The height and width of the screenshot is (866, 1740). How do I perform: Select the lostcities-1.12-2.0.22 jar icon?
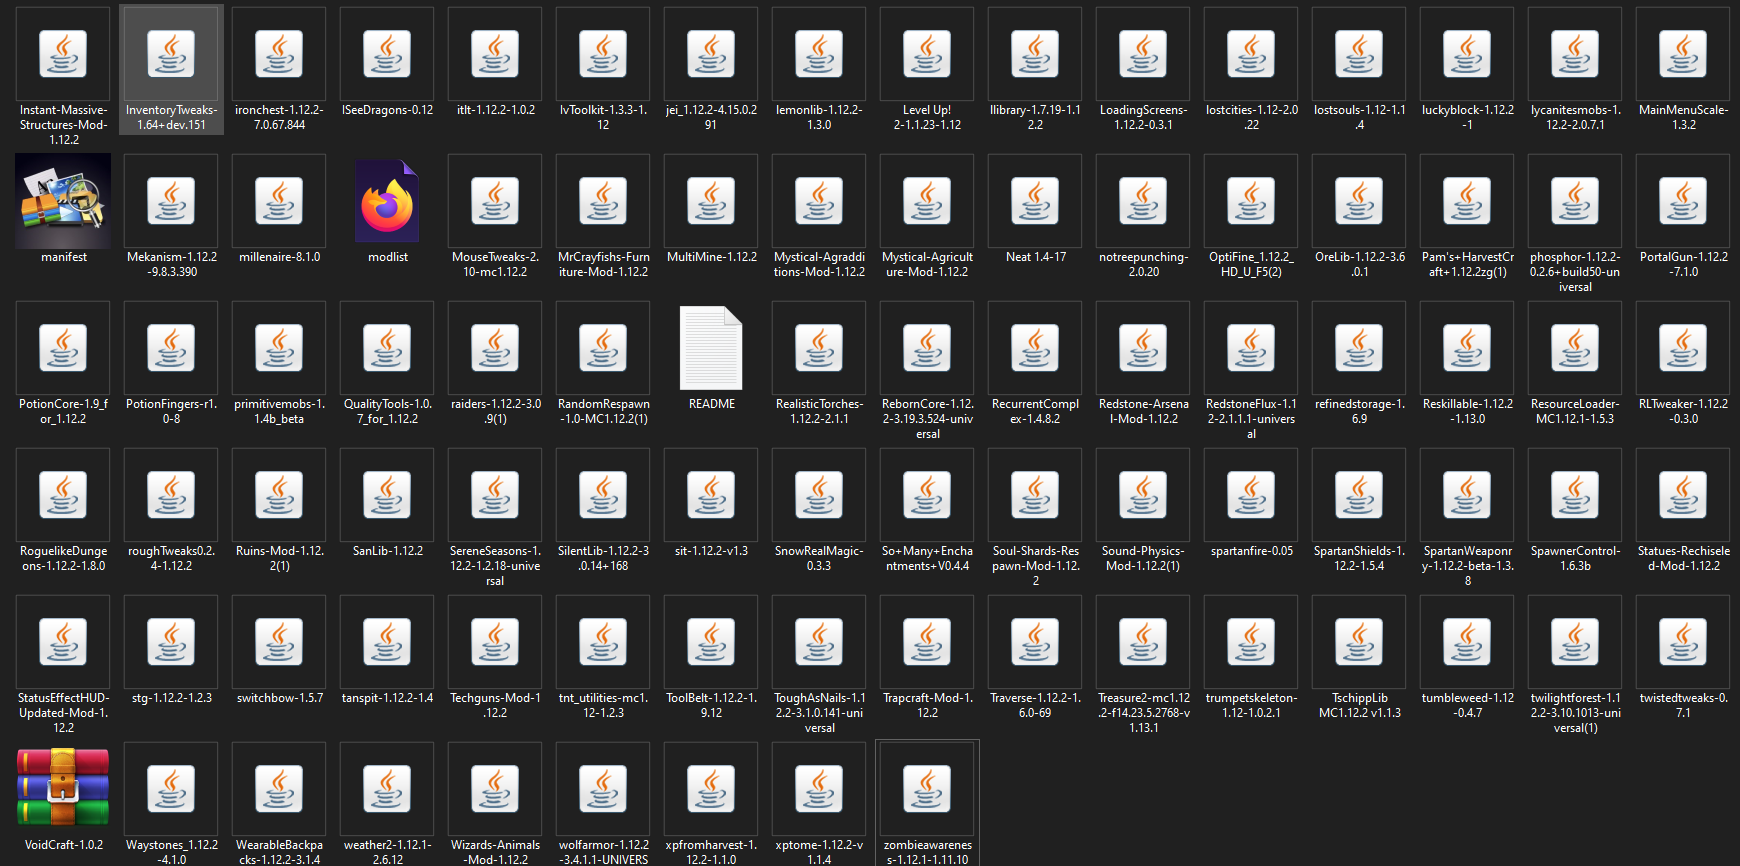1251,54
